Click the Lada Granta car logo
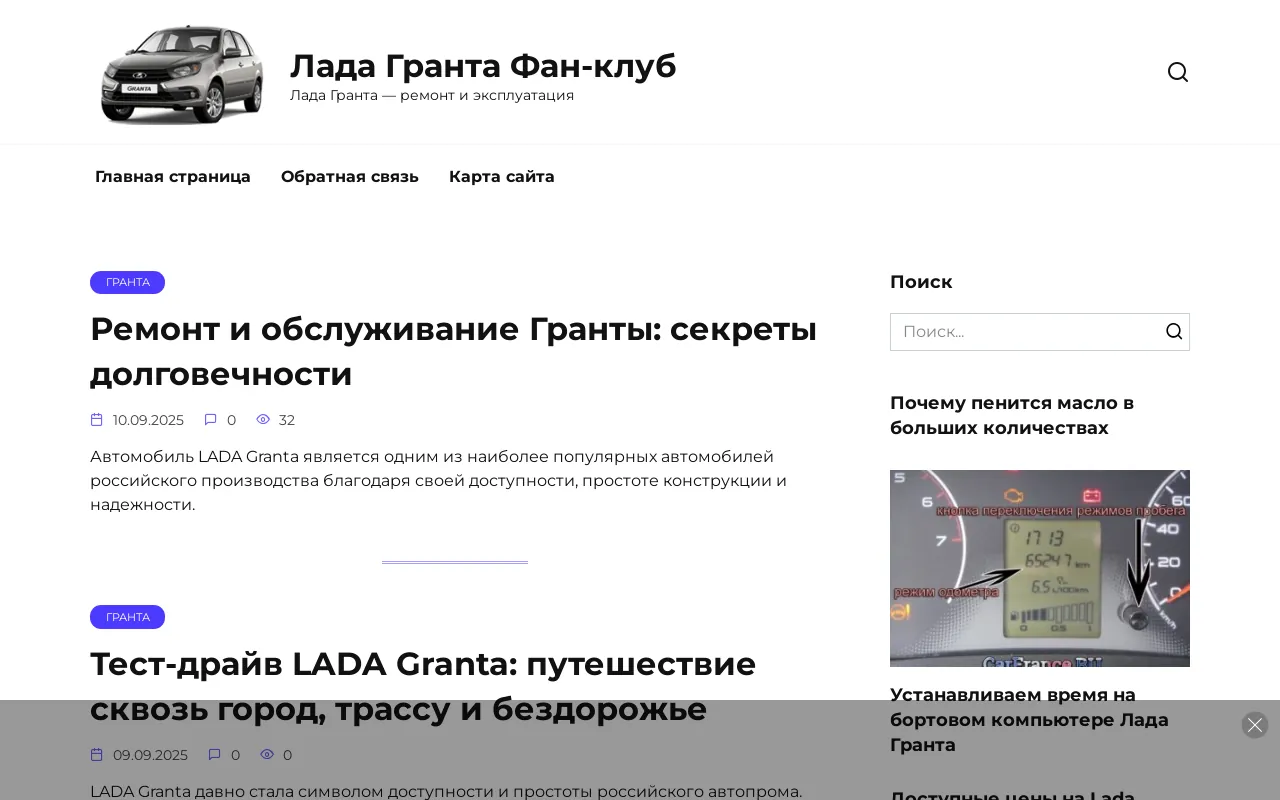Viewport: 1280px width, 800px height. click(x=182, y=73)
